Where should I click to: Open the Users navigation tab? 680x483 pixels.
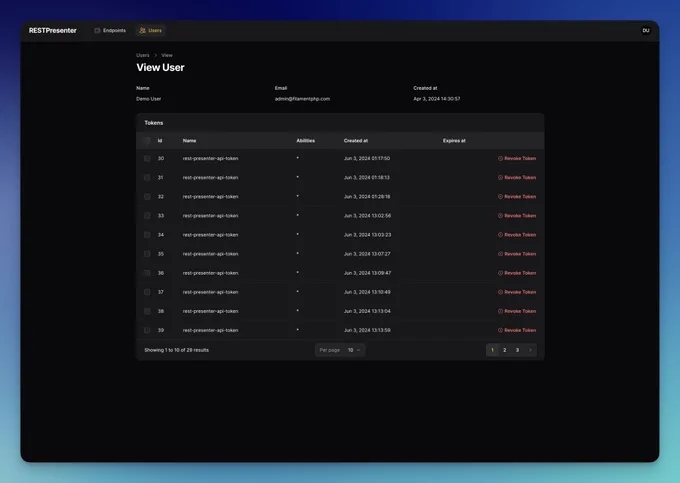pyautogui.click(x=150, y=30)
